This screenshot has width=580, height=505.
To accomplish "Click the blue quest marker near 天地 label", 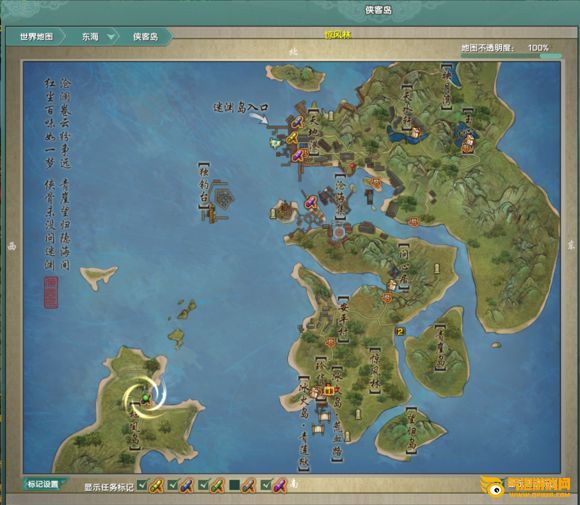I will (x=297, y=121).
